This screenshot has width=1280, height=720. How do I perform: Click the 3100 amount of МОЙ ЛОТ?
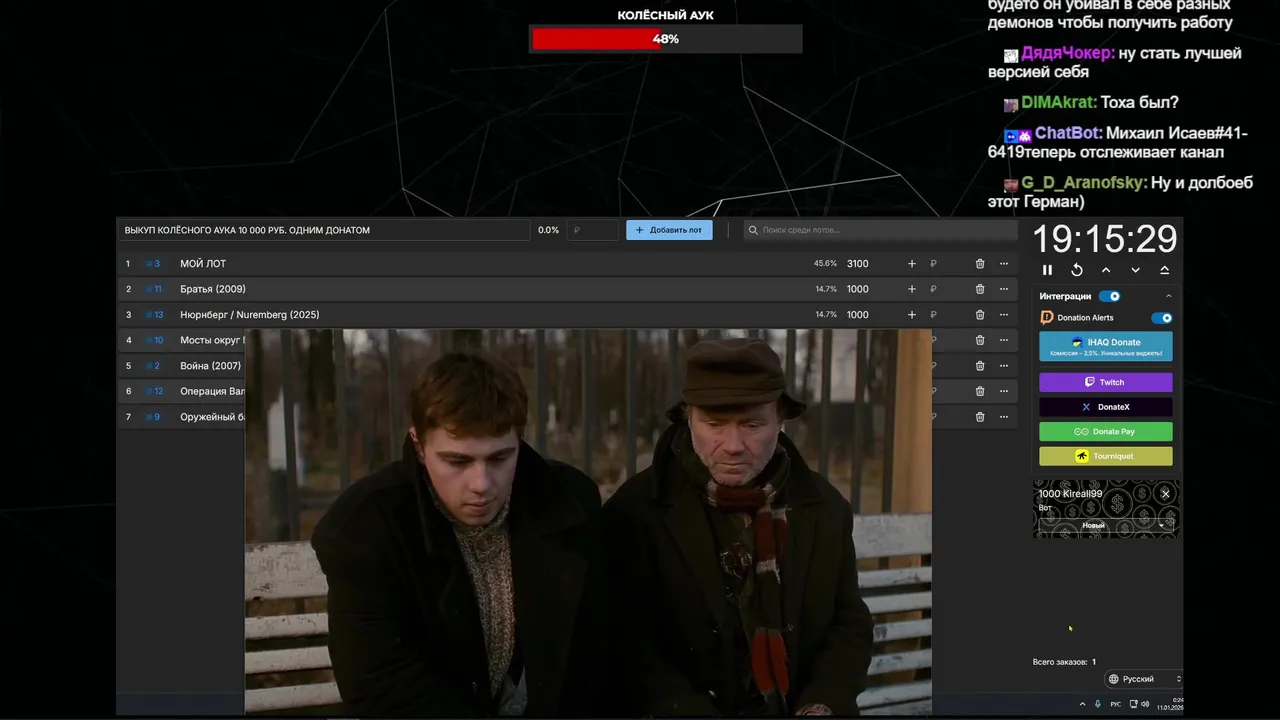click(x=858, y=264)
